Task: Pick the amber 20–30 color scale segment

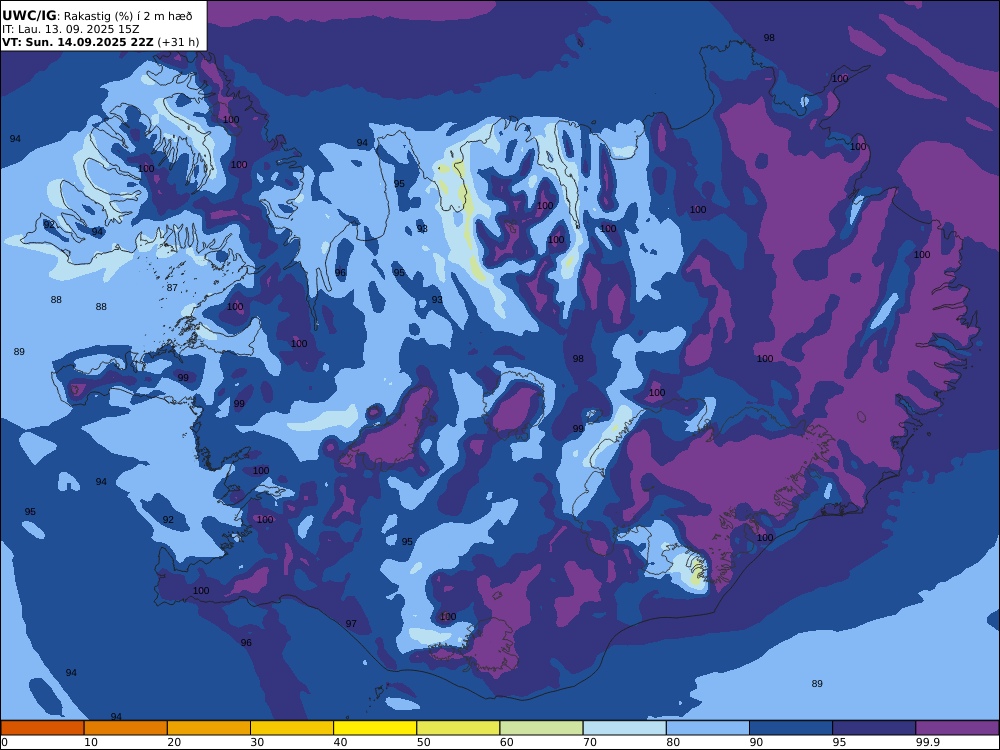Action: point(209,728)
